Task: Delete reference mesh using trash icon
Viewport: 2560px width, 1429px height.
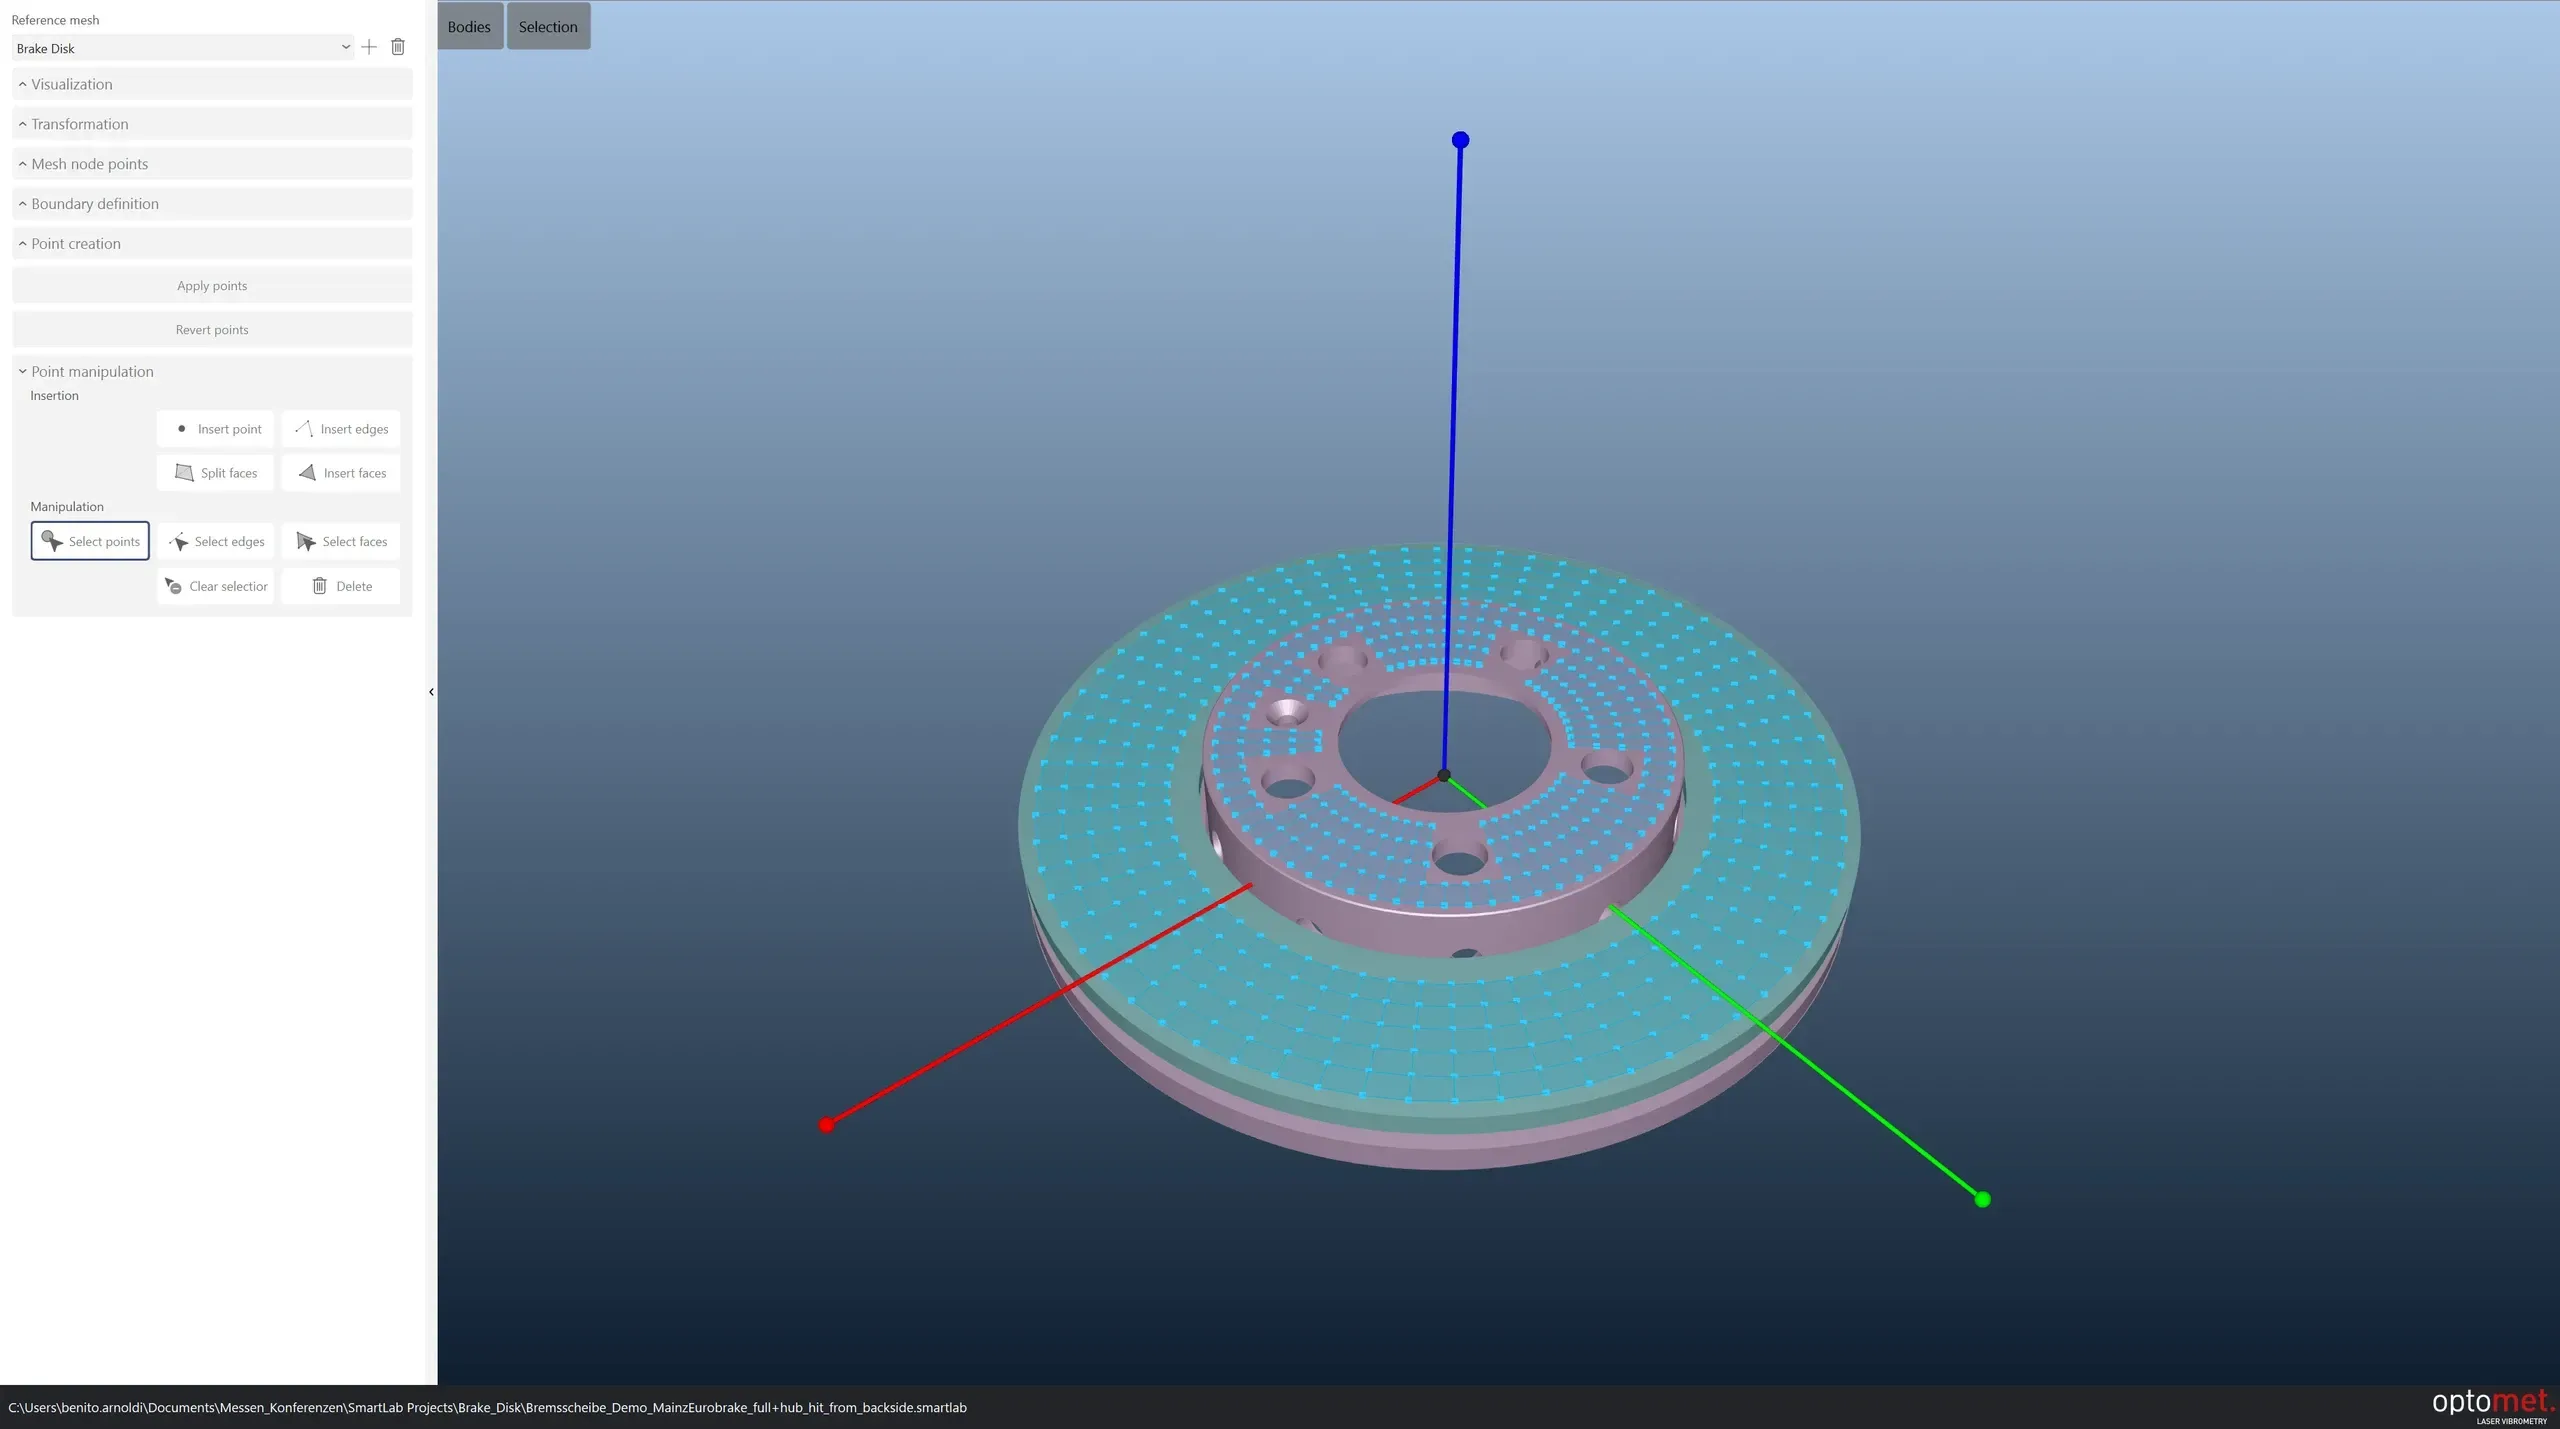Action: tap(398, 47)
